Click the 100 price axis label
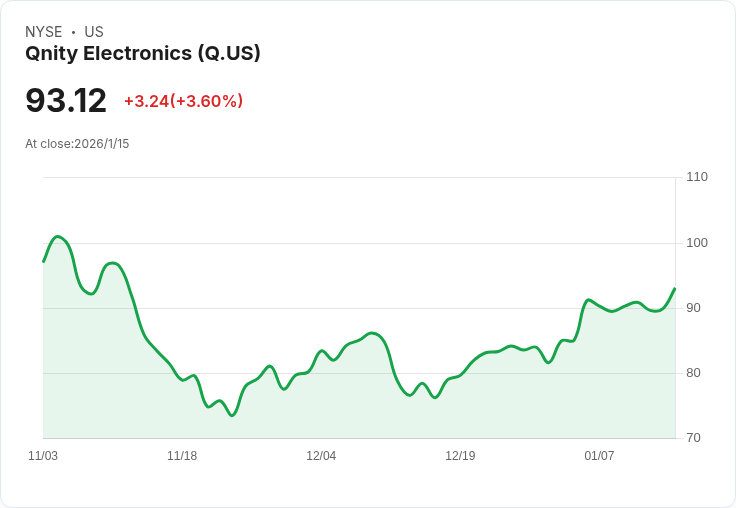The height and width of the screenshot is (508, 736). [x=697, y=243]
